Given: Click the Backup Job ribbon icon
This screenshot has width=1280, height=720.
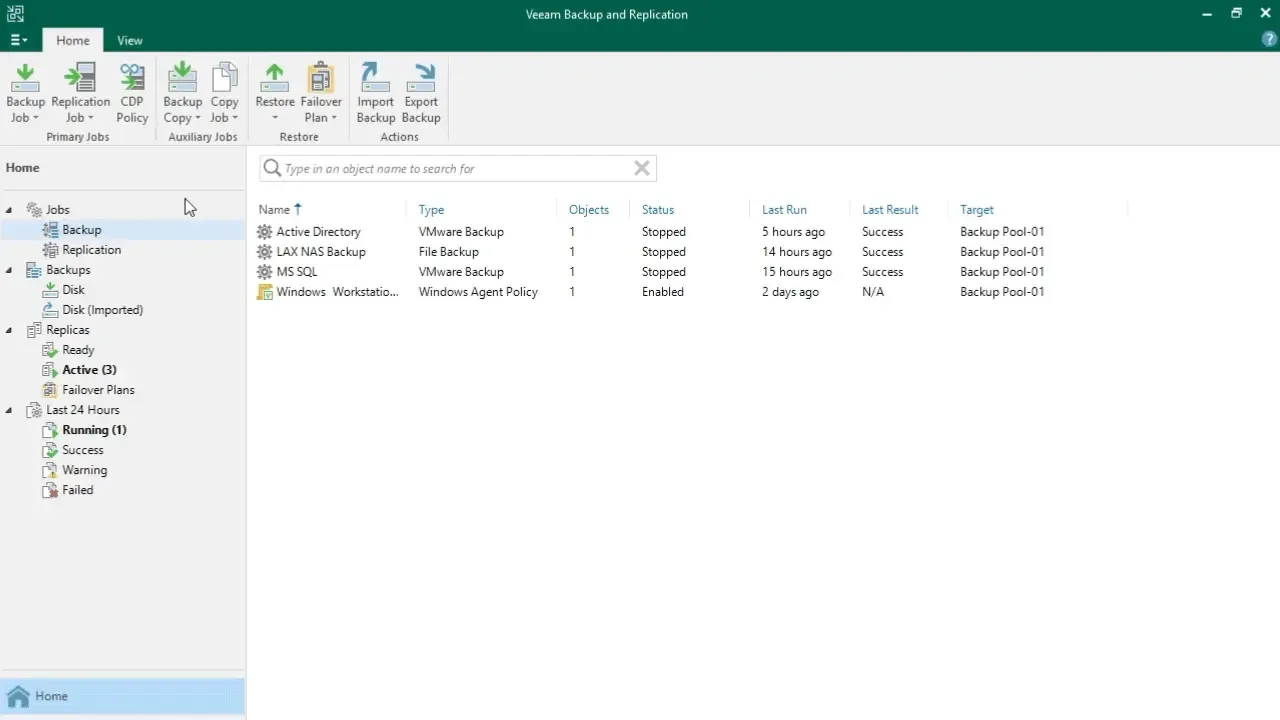Looking at the screenshot, I should (25, 92).
